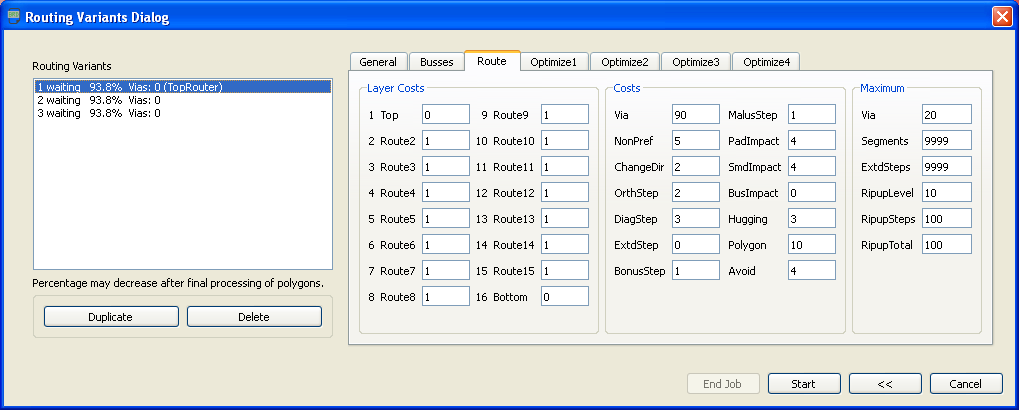Click the DiagStep cost field

pyautogui.click(x=696, y=219)
